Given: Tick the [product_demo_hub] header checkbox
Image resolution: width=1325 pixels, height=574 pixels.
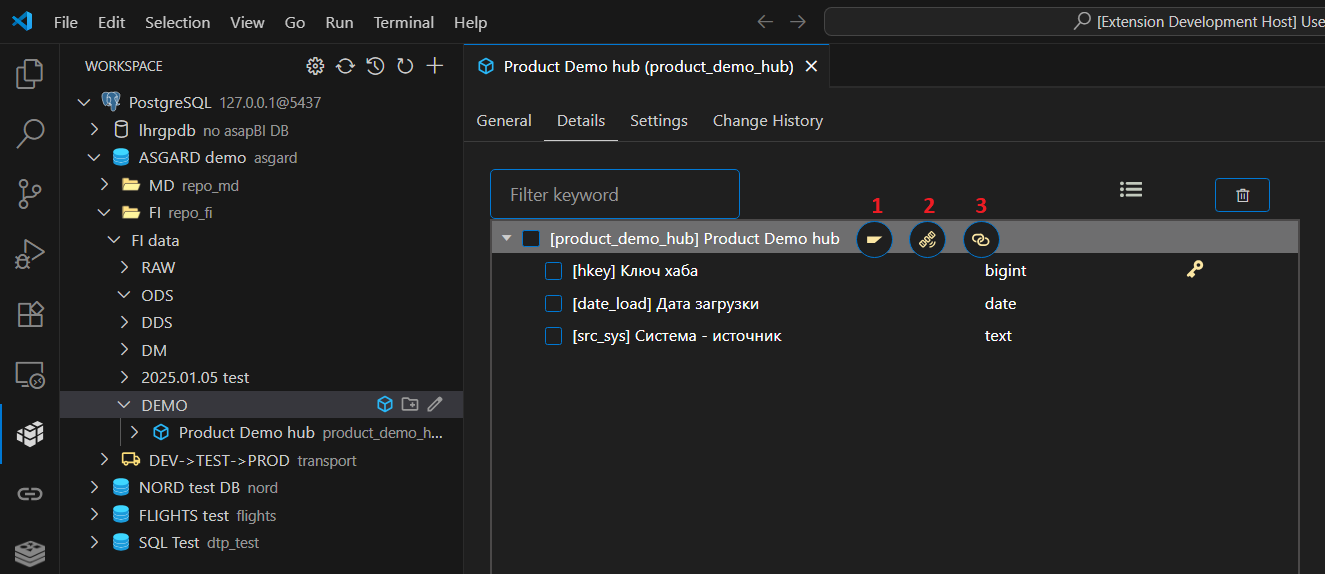Looking at the screenshot, I should pos(531,239).
